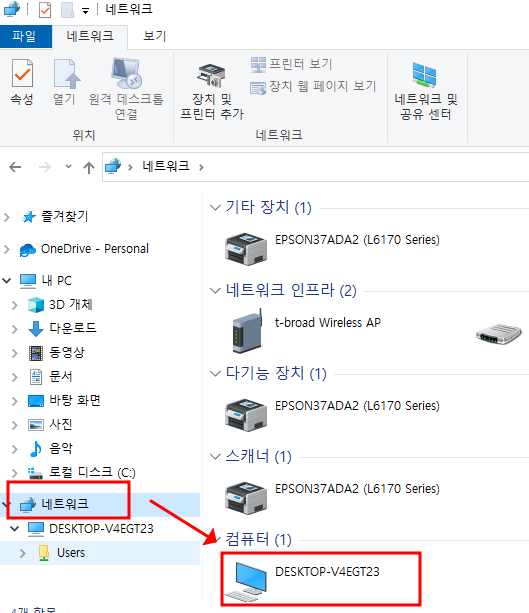Click the network icon in title bar
Screen dimensions: 529x613
12,9
